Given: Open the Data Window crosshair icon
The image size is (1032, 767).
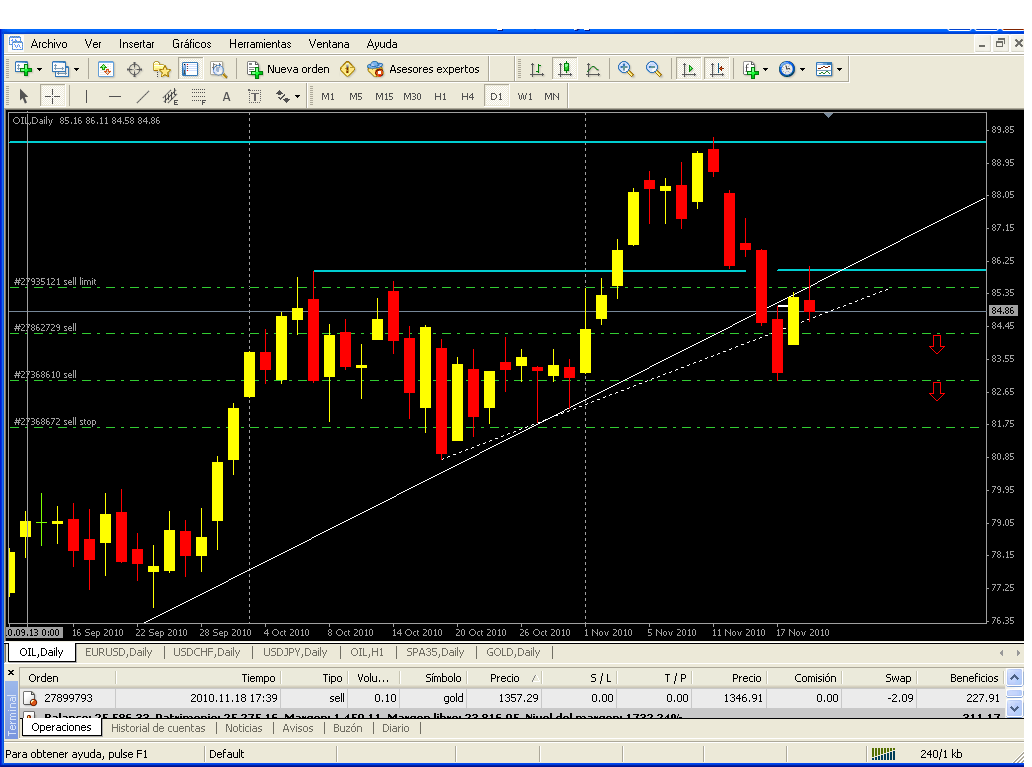Looking at the screenshot, I should click(x=134, y=69).
